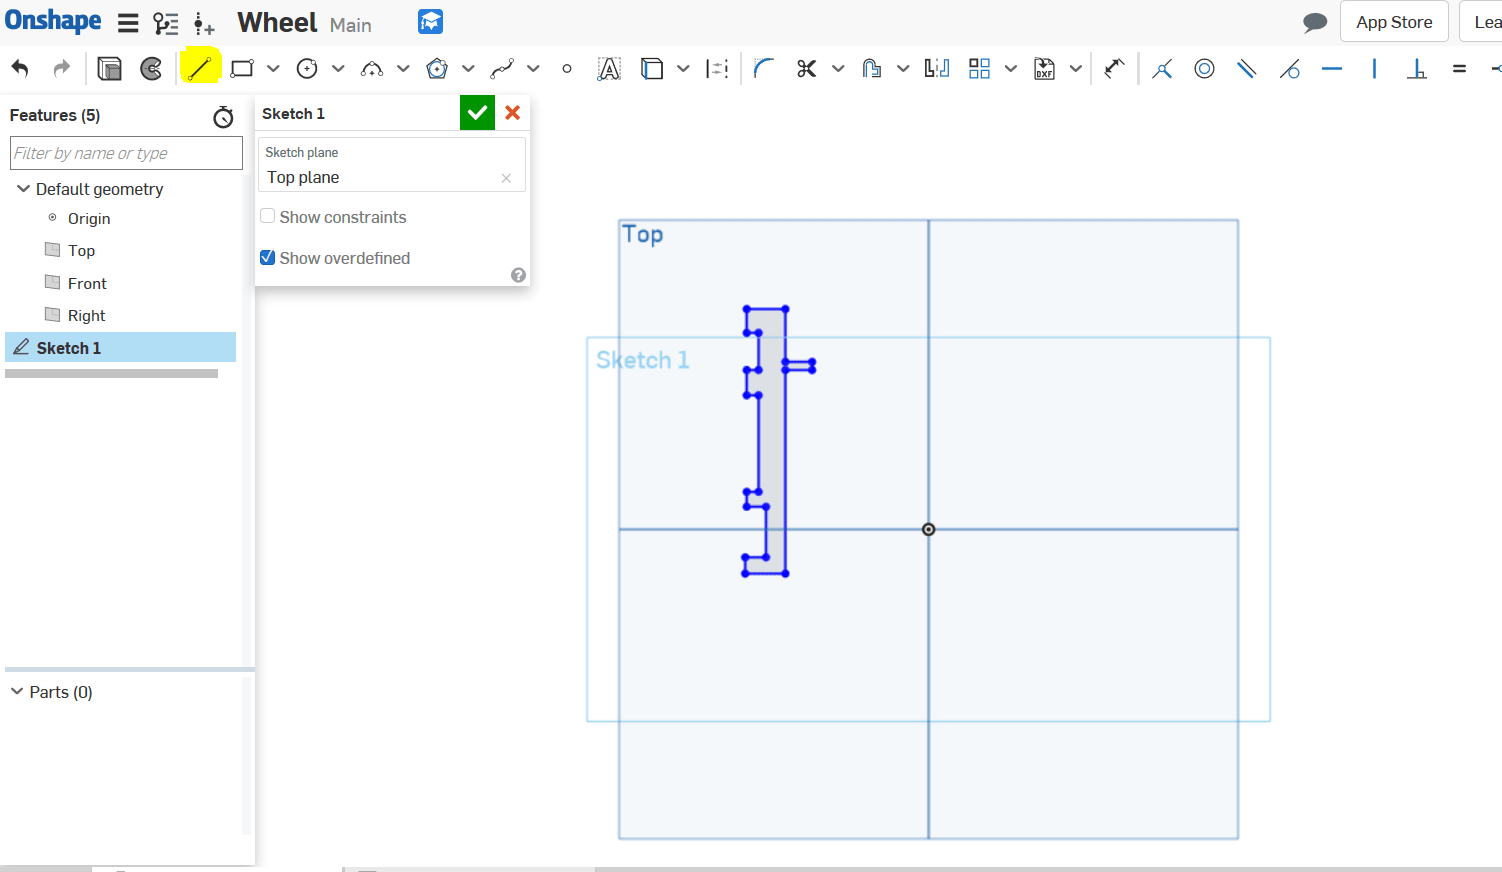Expand the Trim tool dropdown arrow
This screenshot has width=1502, height=872.
(x=838, y=68)
